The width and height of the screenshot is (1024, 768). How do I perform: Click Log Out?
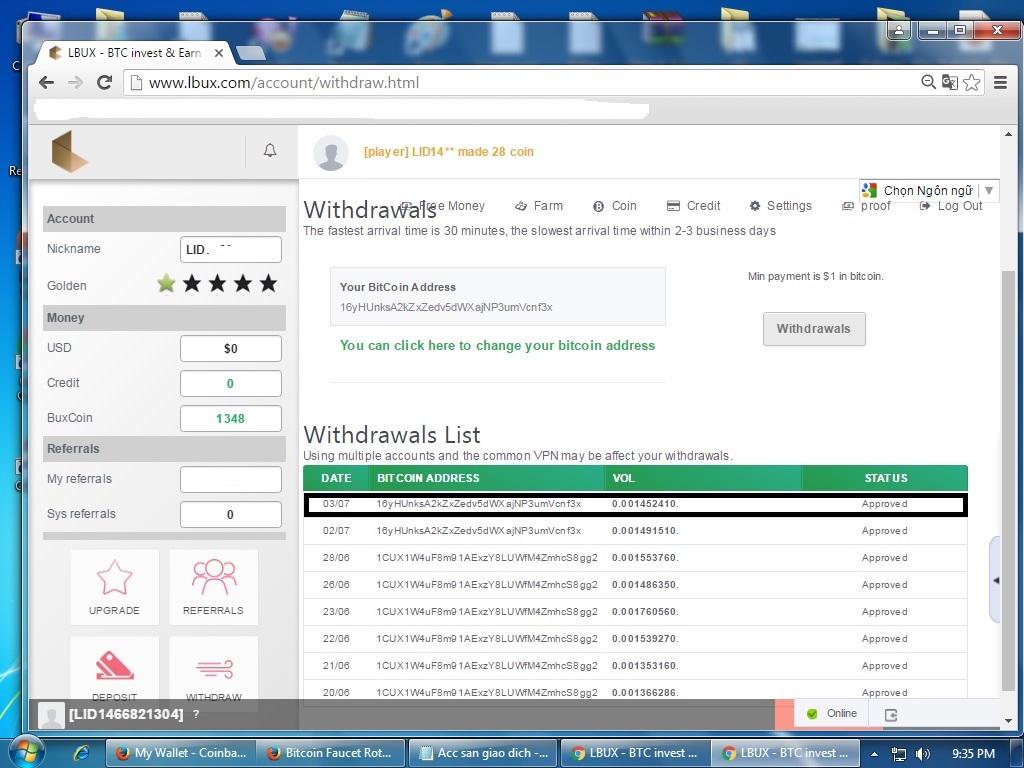click(951, 206)
